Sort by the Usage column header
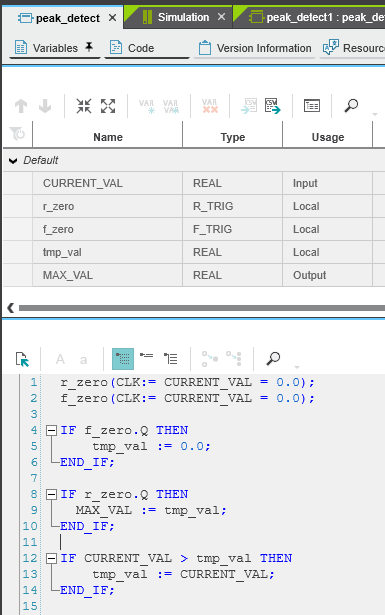Viewport: 385px width, 615px height. click(x=328, y=137)
